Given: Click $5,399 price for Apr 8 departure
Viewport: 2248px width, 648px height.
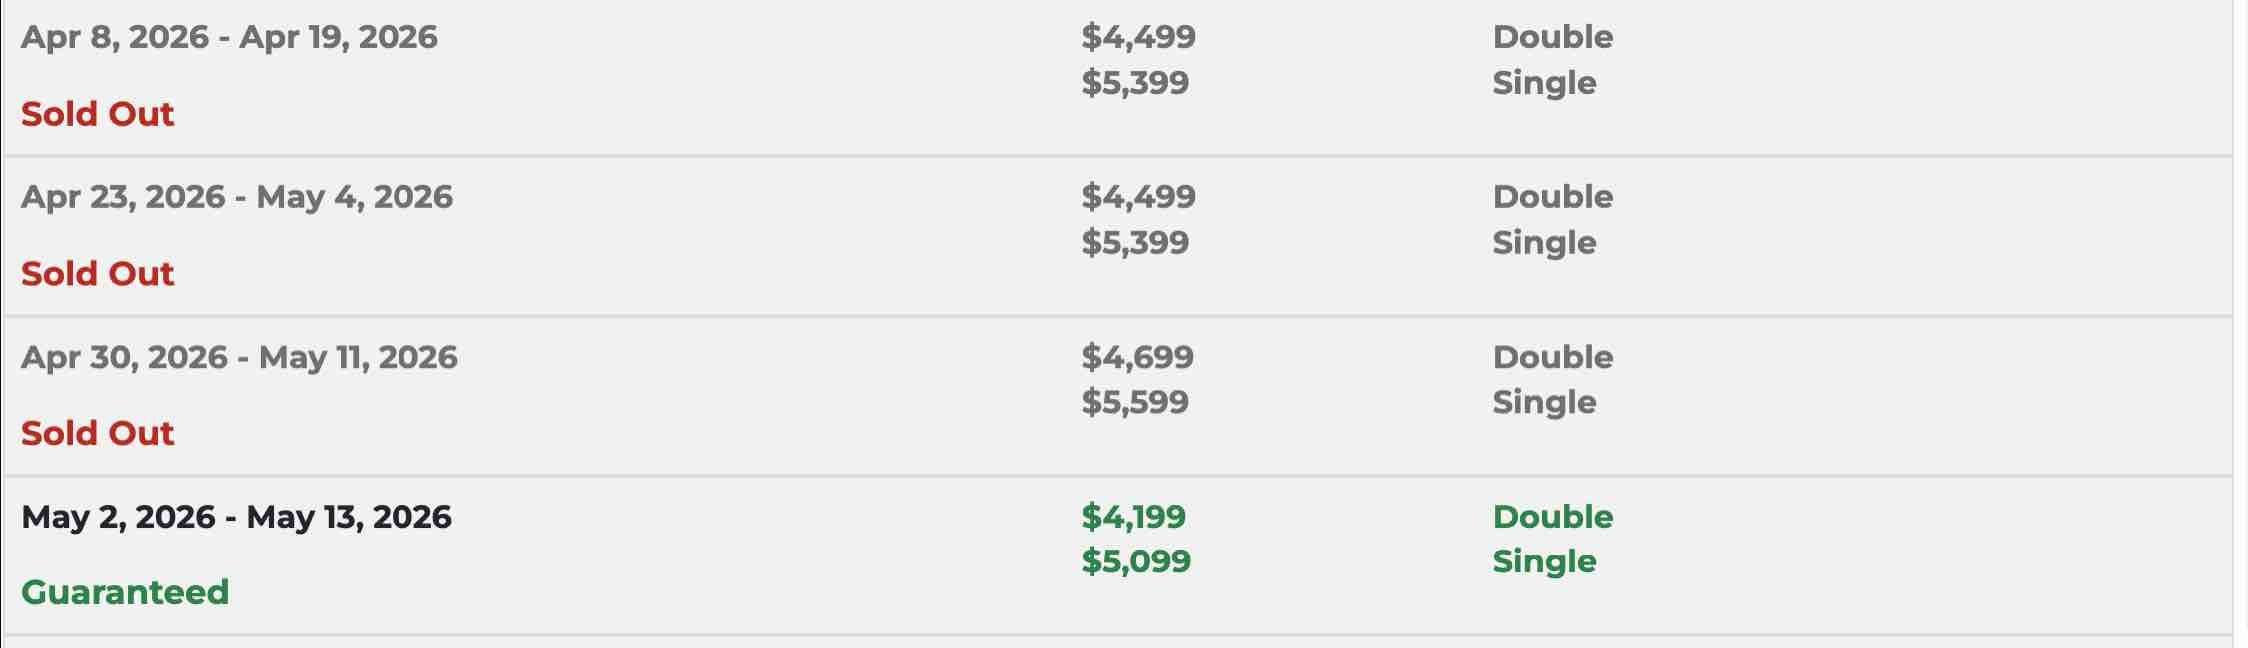Looking at the screenshot, I should [x=1135, y=83].
